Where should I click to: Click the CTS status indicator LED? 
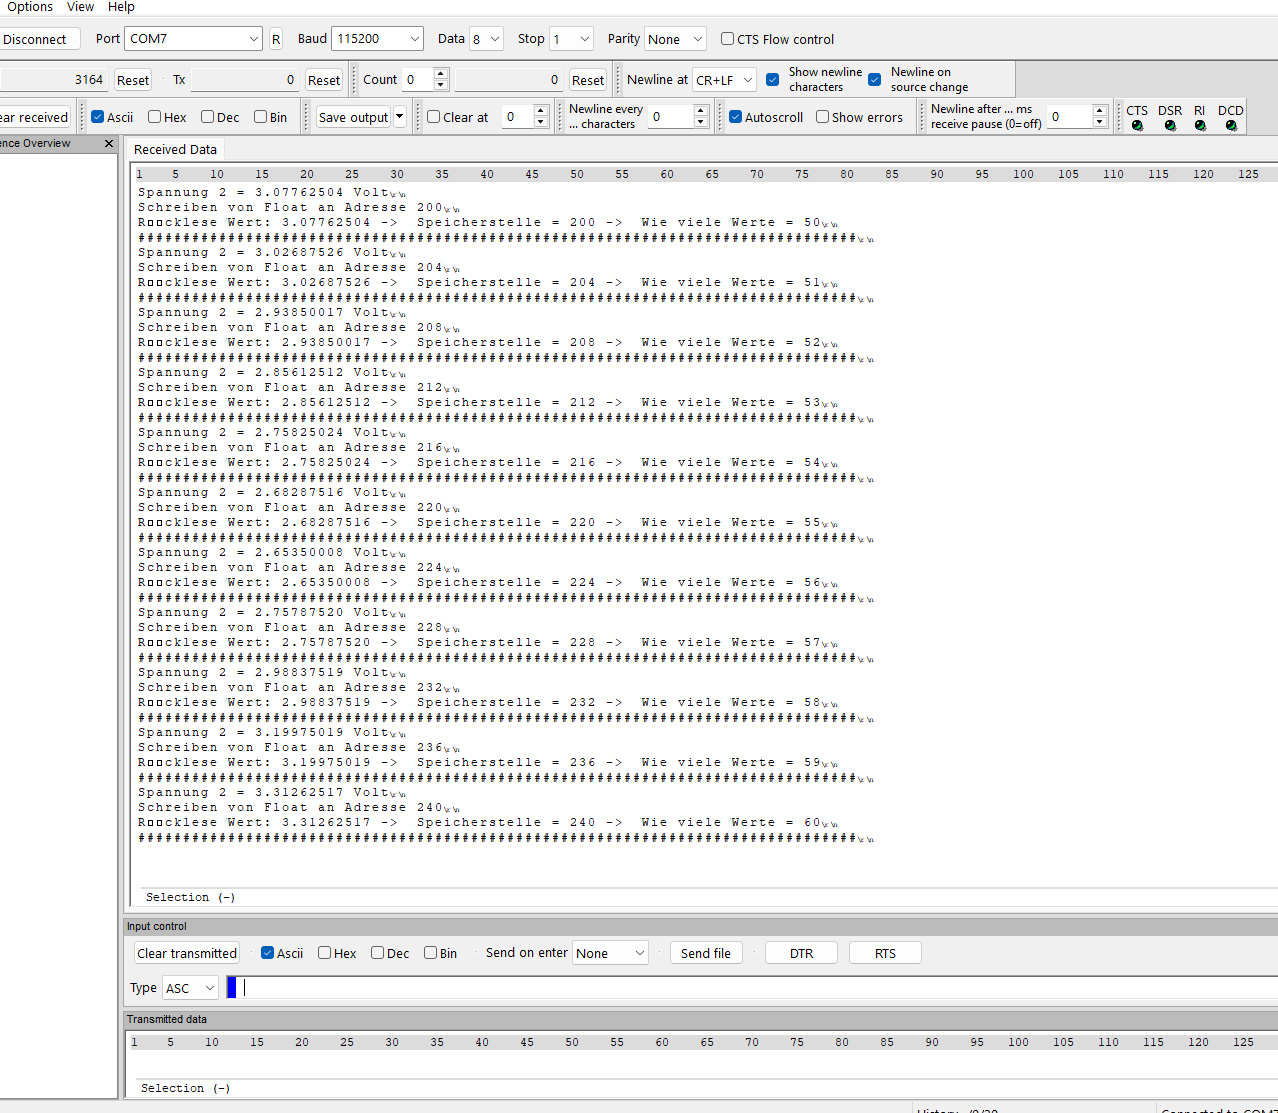pos(1137,125)
